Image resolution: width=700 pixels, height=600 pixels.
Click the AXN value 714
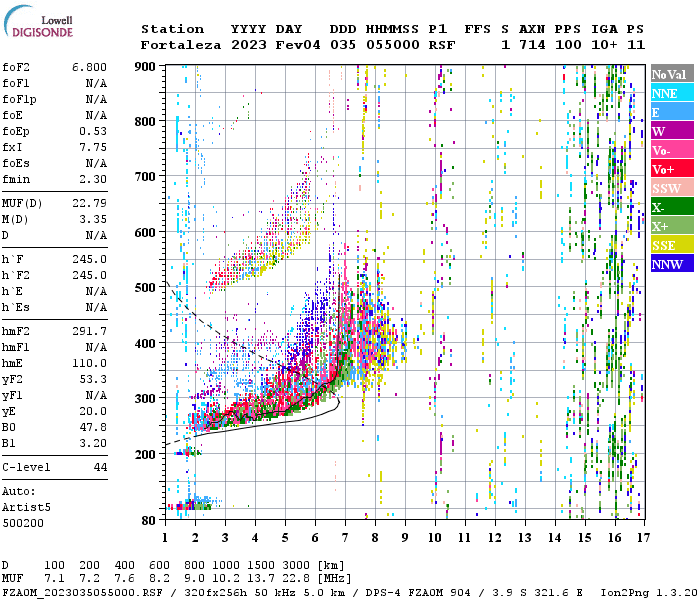532,45
